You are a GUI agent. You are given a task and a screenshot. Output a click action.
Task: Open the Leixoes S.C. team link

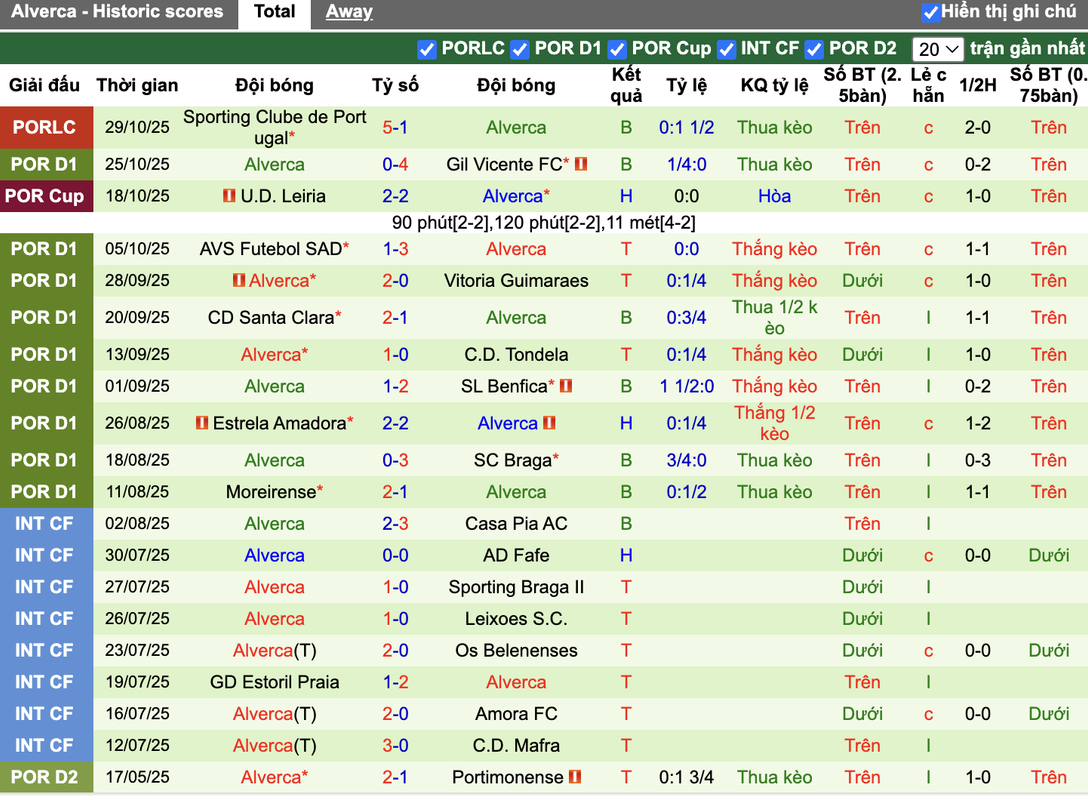coord(516,619)
